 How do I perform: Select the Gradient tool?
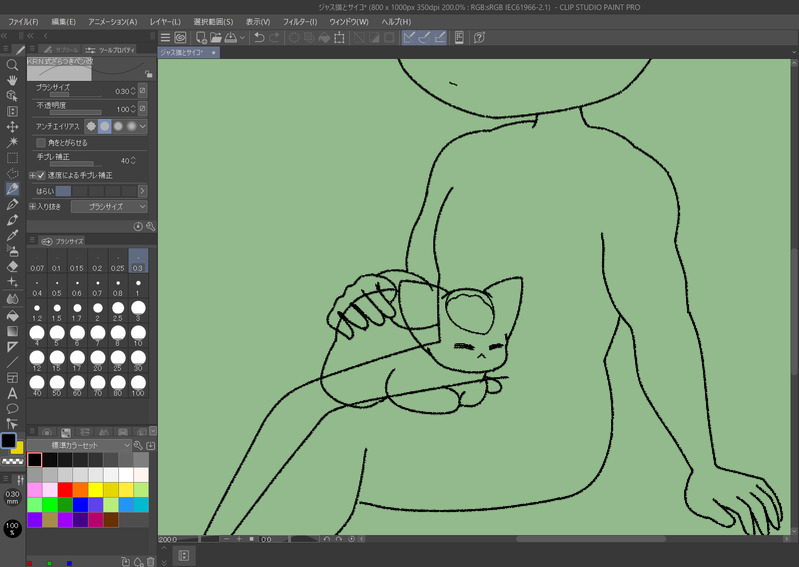[x=12, y=331]
